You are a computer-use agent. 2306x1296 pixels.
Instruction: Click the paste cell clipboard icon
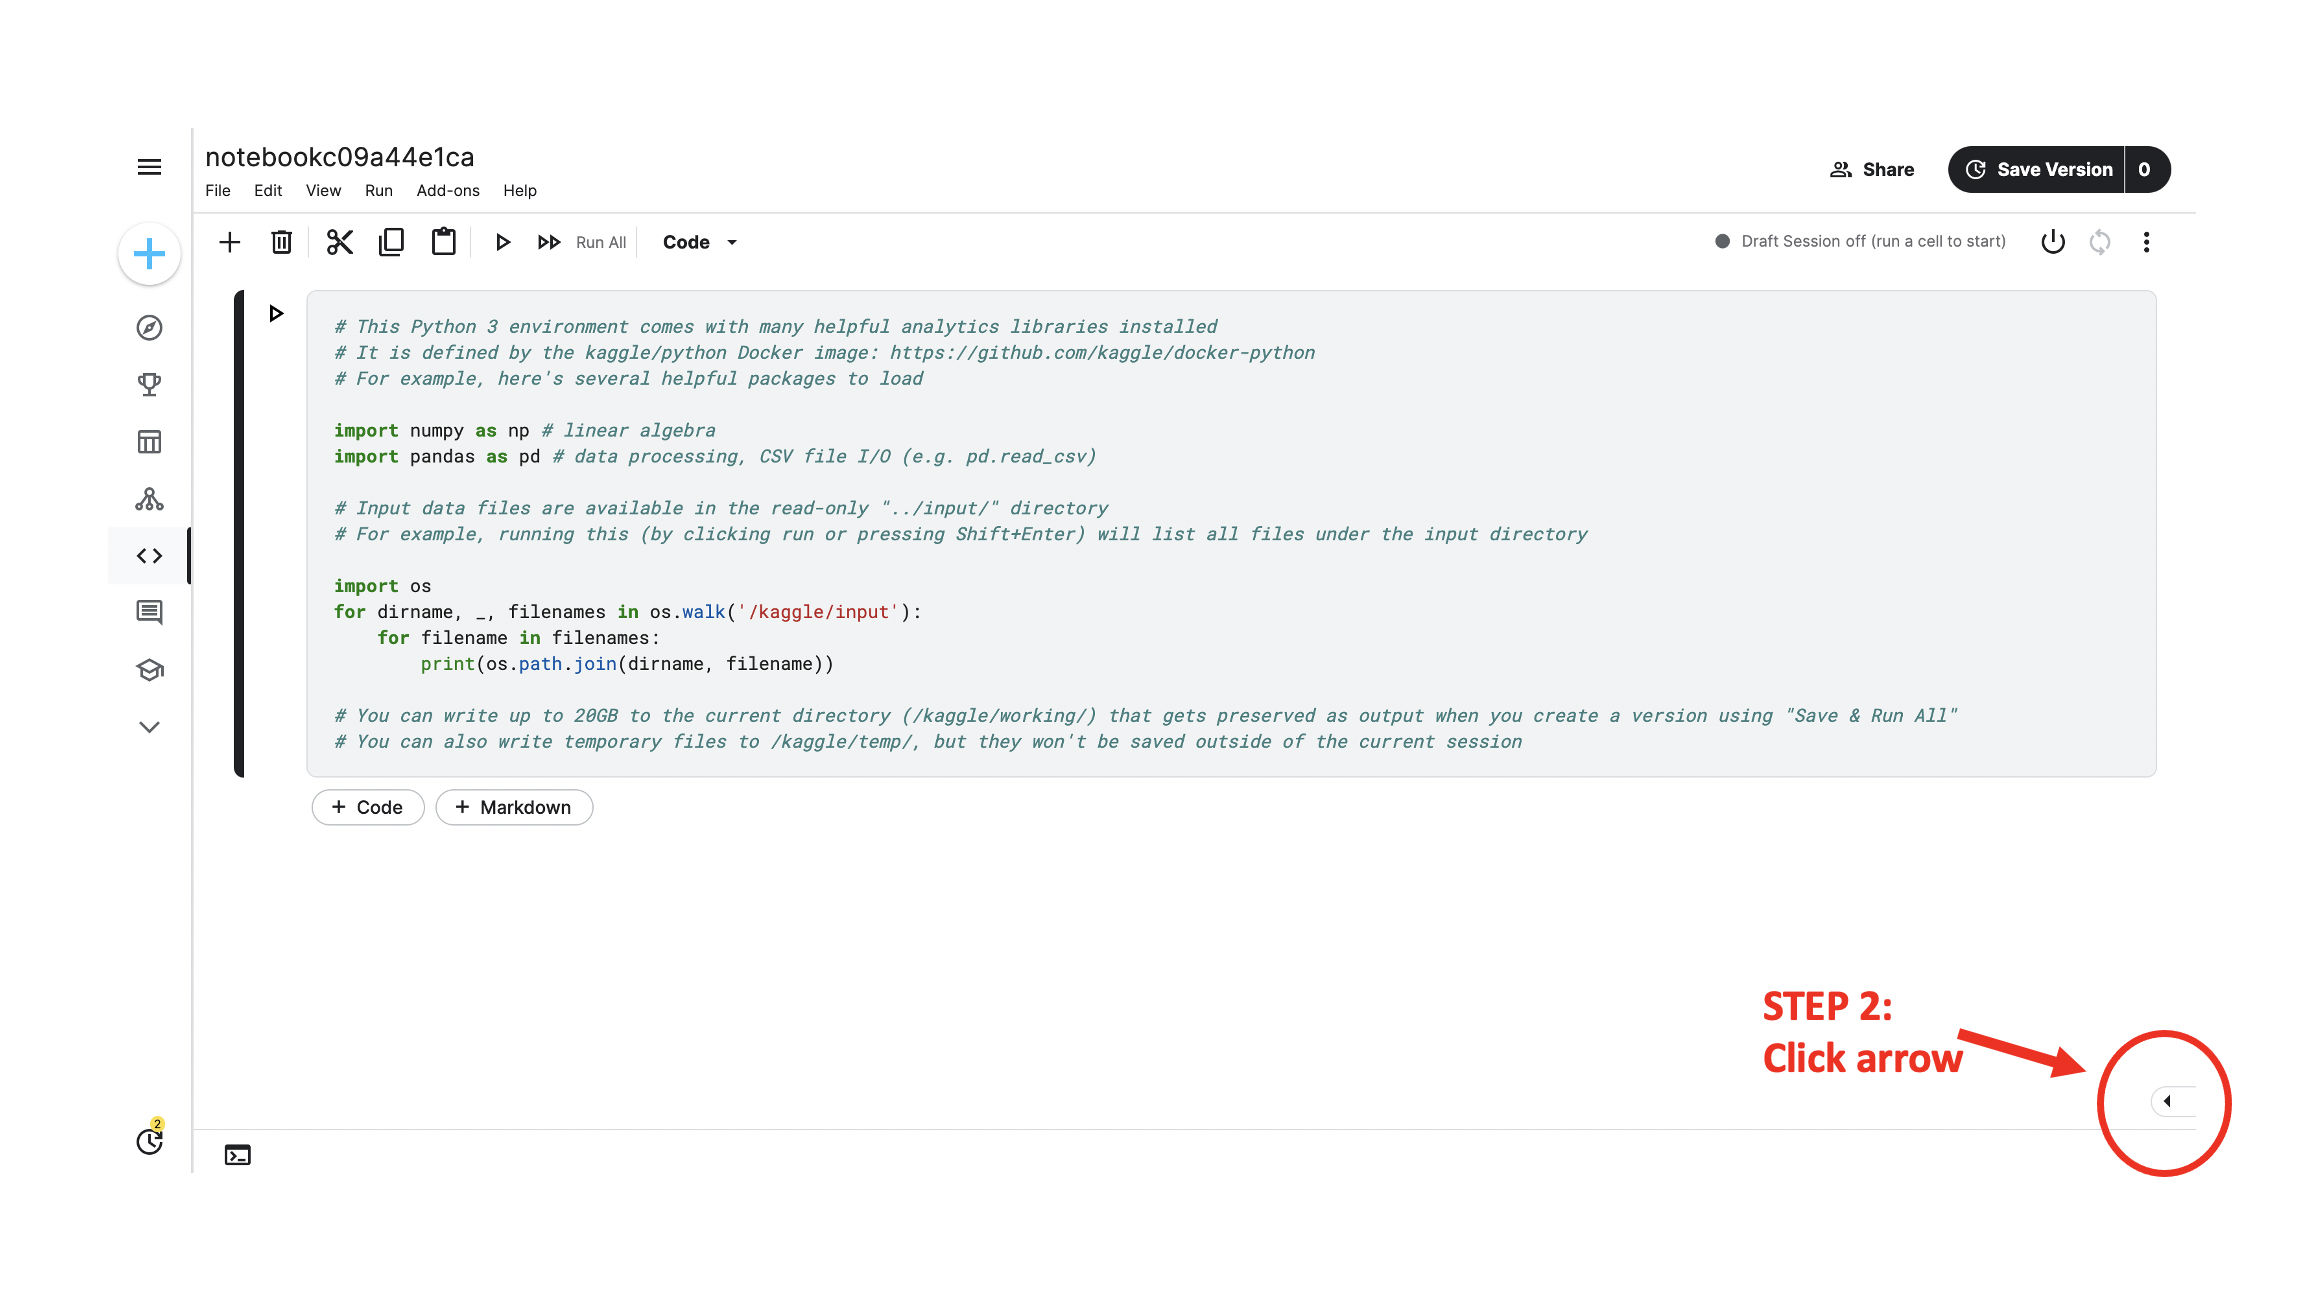coord(443,242)
